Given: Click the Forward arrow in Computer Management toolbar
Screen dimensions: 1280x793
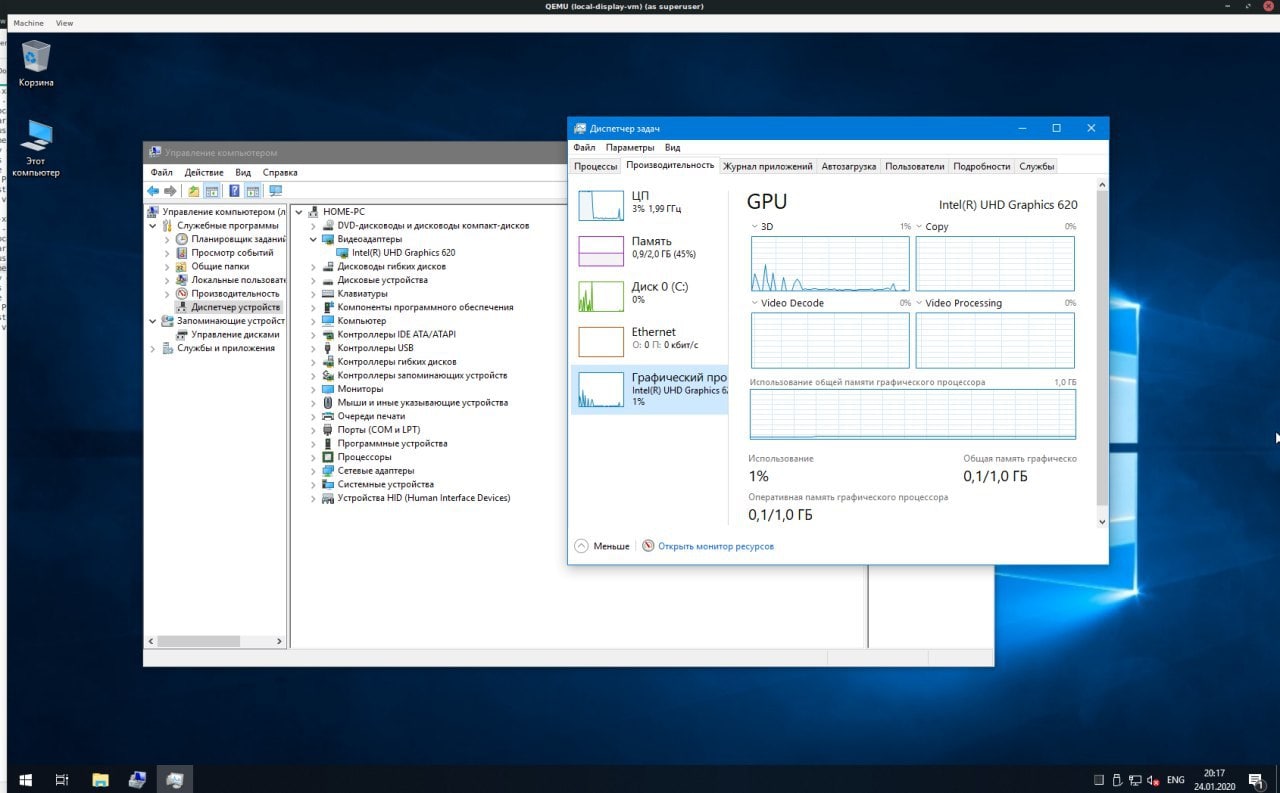Looking at the screenshot, I should [x=170, y=191].
